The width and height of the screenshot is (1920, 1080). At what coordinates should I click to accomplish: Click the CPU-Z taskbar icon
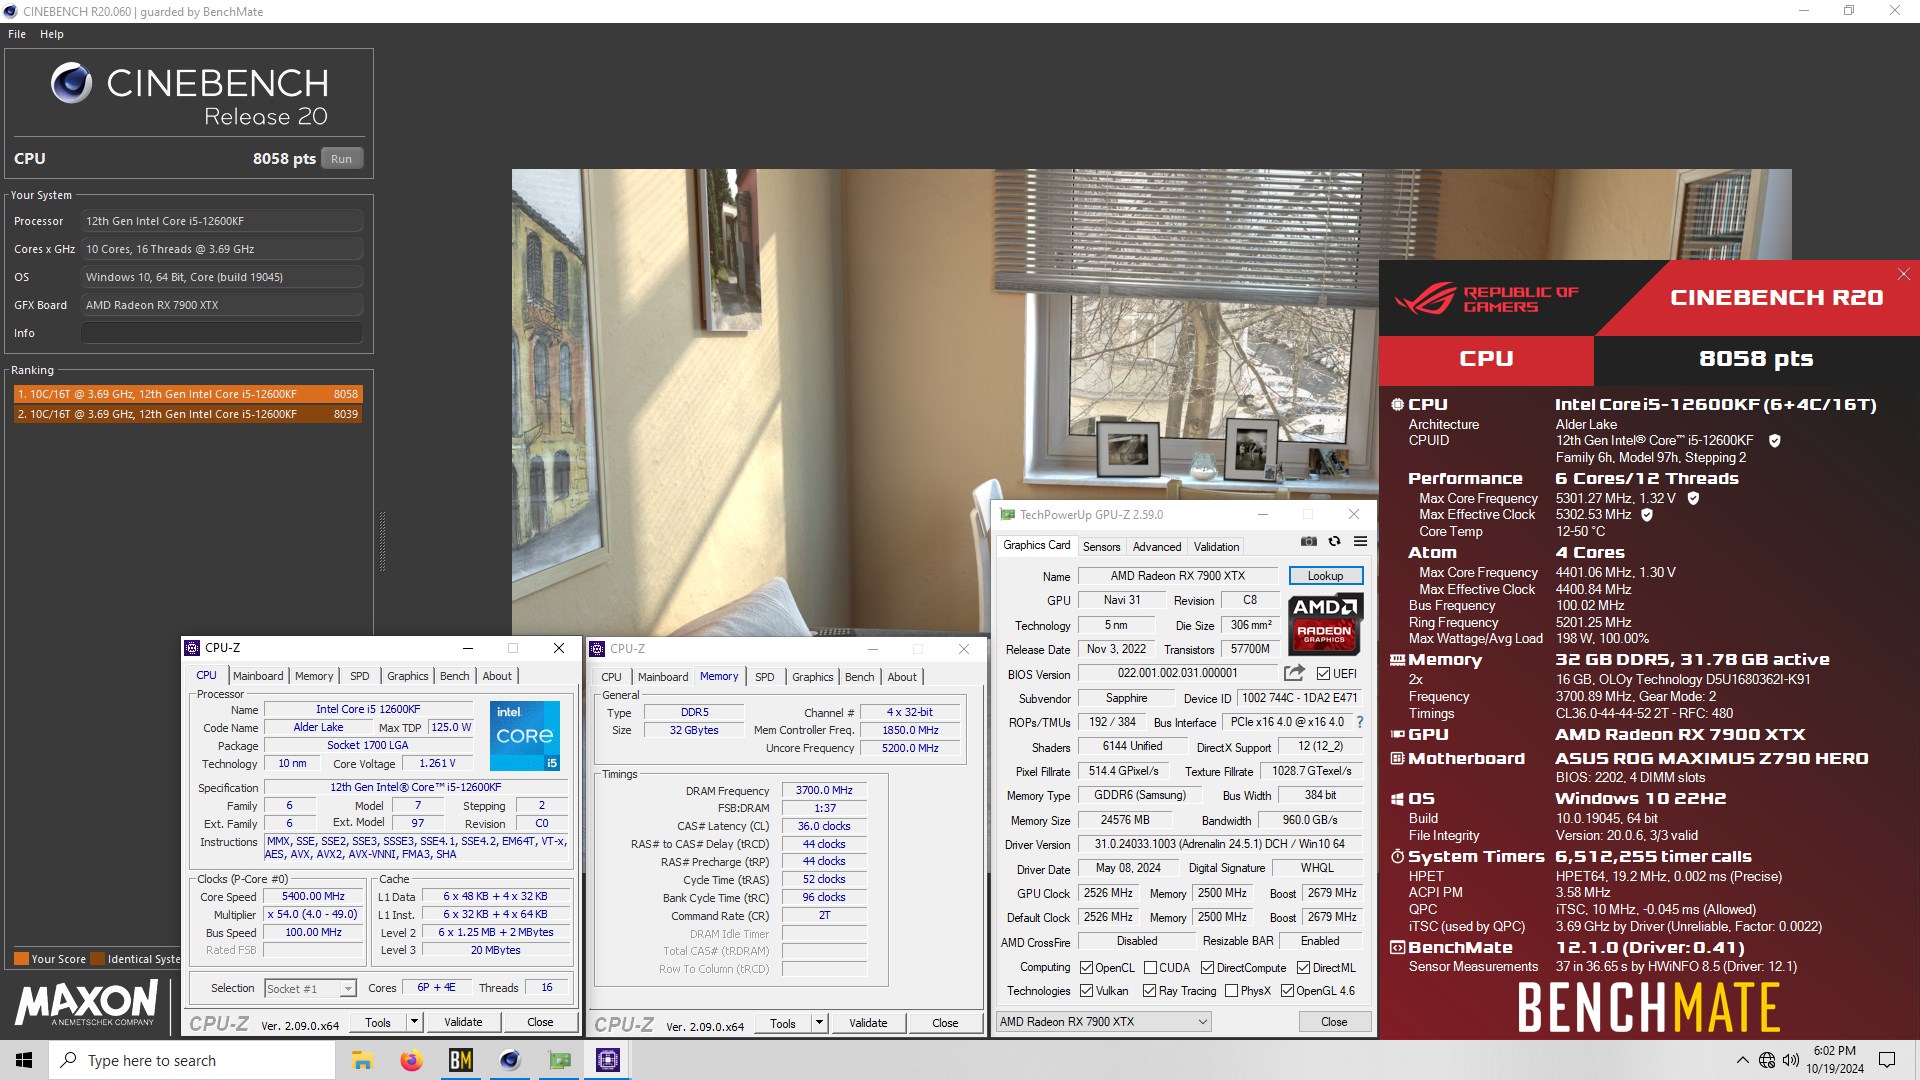(x=608, y=1060)
